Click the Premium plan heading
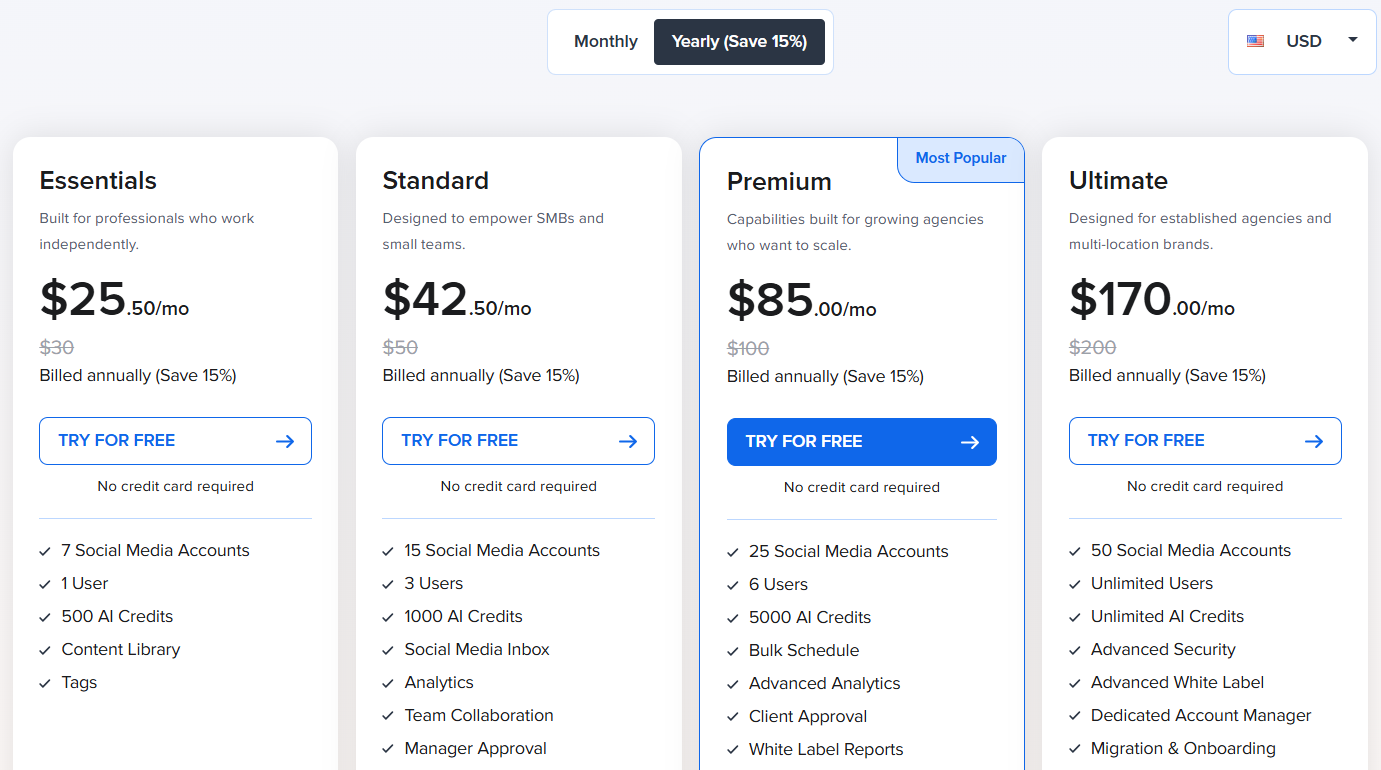The height and width of the screenshot is (770, 1381). pyautogui.click(x=779, y=181)
